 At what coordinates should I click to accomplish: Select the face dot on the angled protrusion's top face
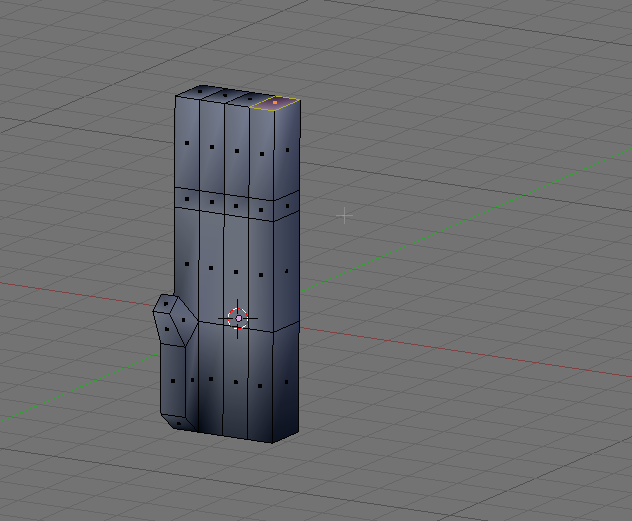(166, 304)
